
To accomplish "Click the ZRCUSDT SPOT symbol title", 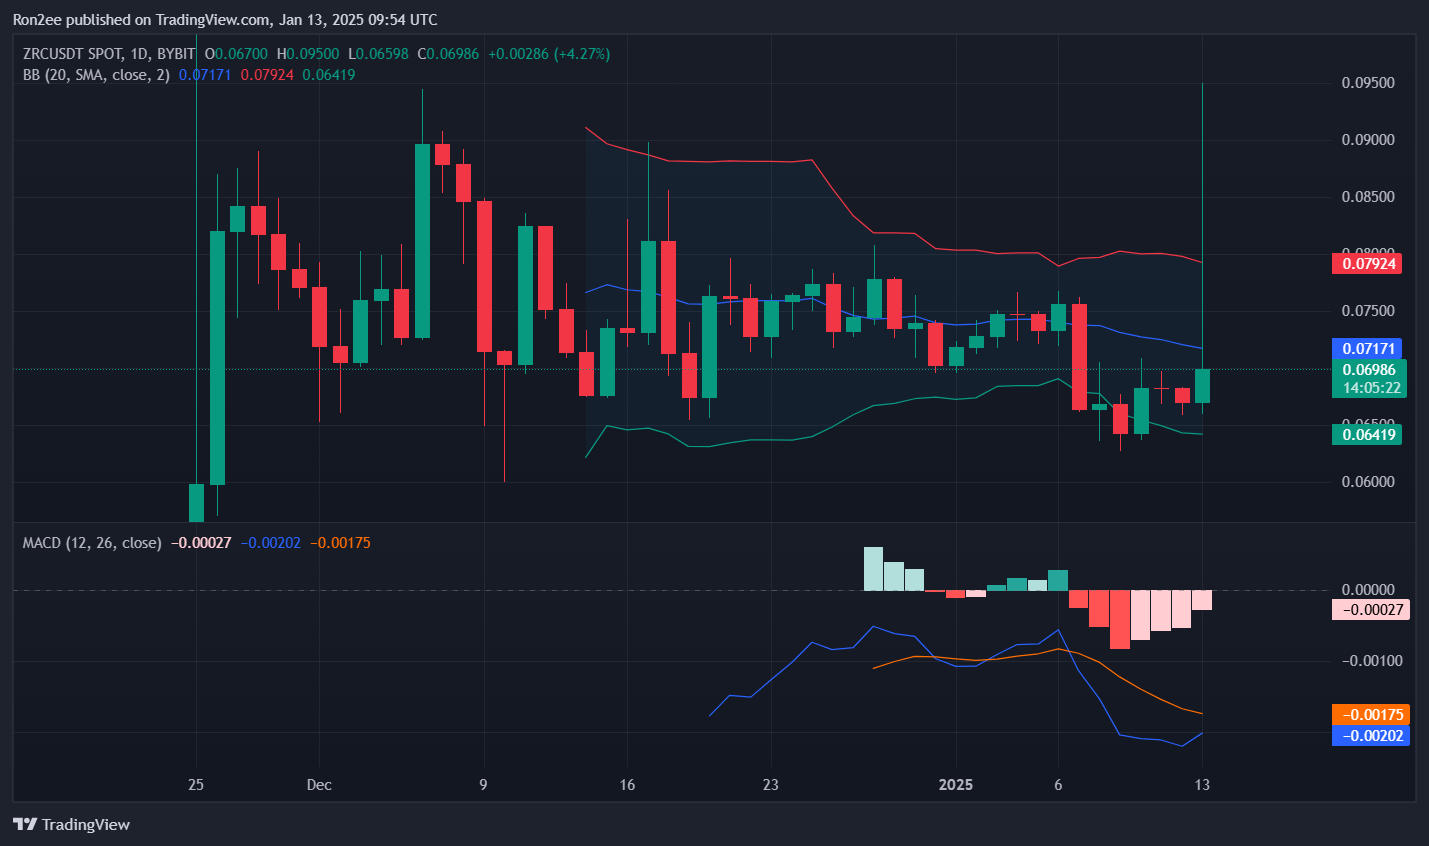I will pyautogui.click(x=73, y=54).
